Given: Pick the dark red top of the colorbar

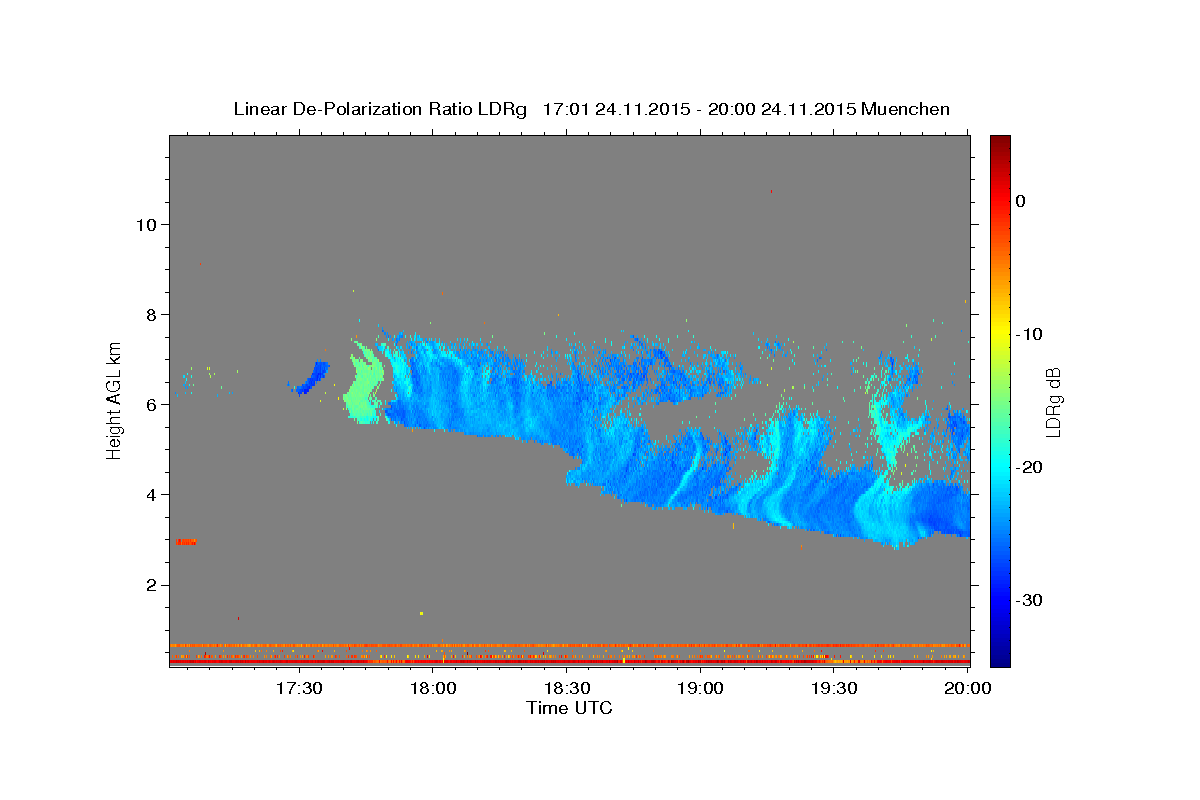Looking at the screenshot, I should 1000,145.
